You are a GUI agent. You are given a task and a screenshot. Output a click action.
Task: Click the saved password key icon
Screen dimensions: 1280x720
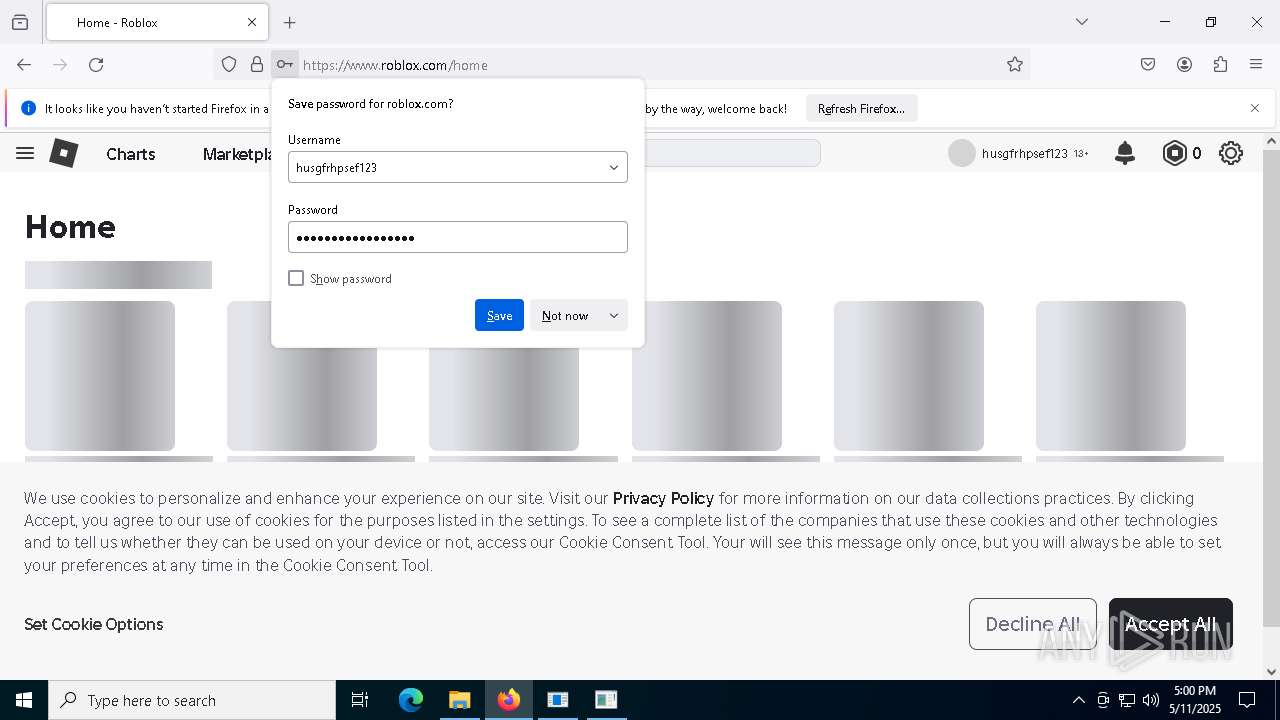click(285, 65)
